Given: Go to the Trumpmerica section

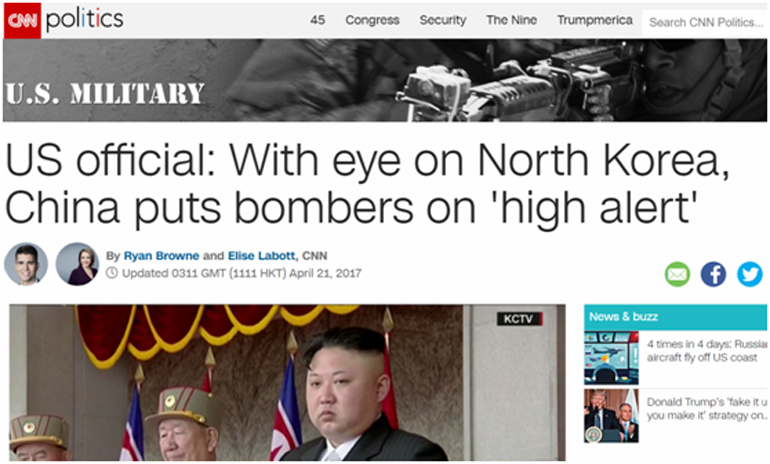Looking at the screenshot, I should coord(594,20).
